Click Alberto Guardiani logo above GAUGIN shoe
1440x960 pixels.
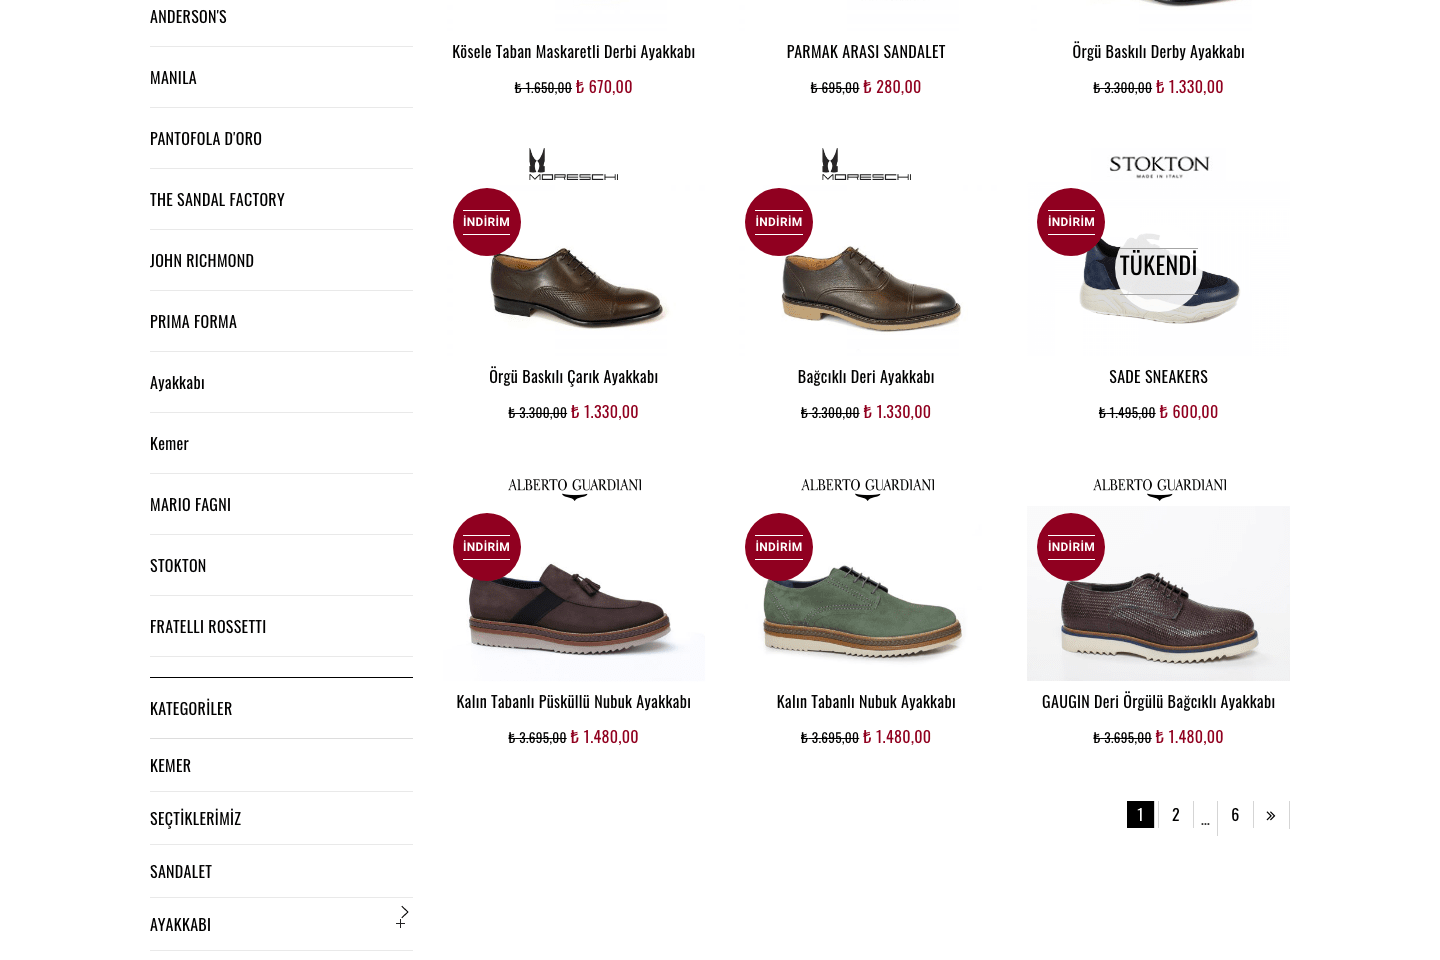(x=1159, y=487)
